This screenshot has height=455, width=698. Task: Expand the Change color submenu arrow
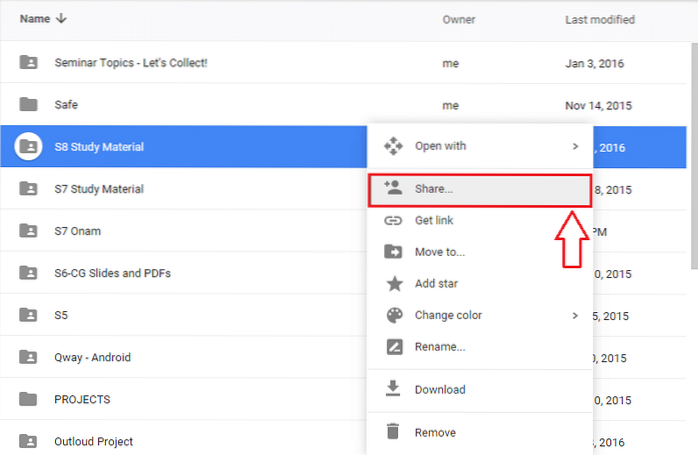pyautogui.click(x=575, y=315)
